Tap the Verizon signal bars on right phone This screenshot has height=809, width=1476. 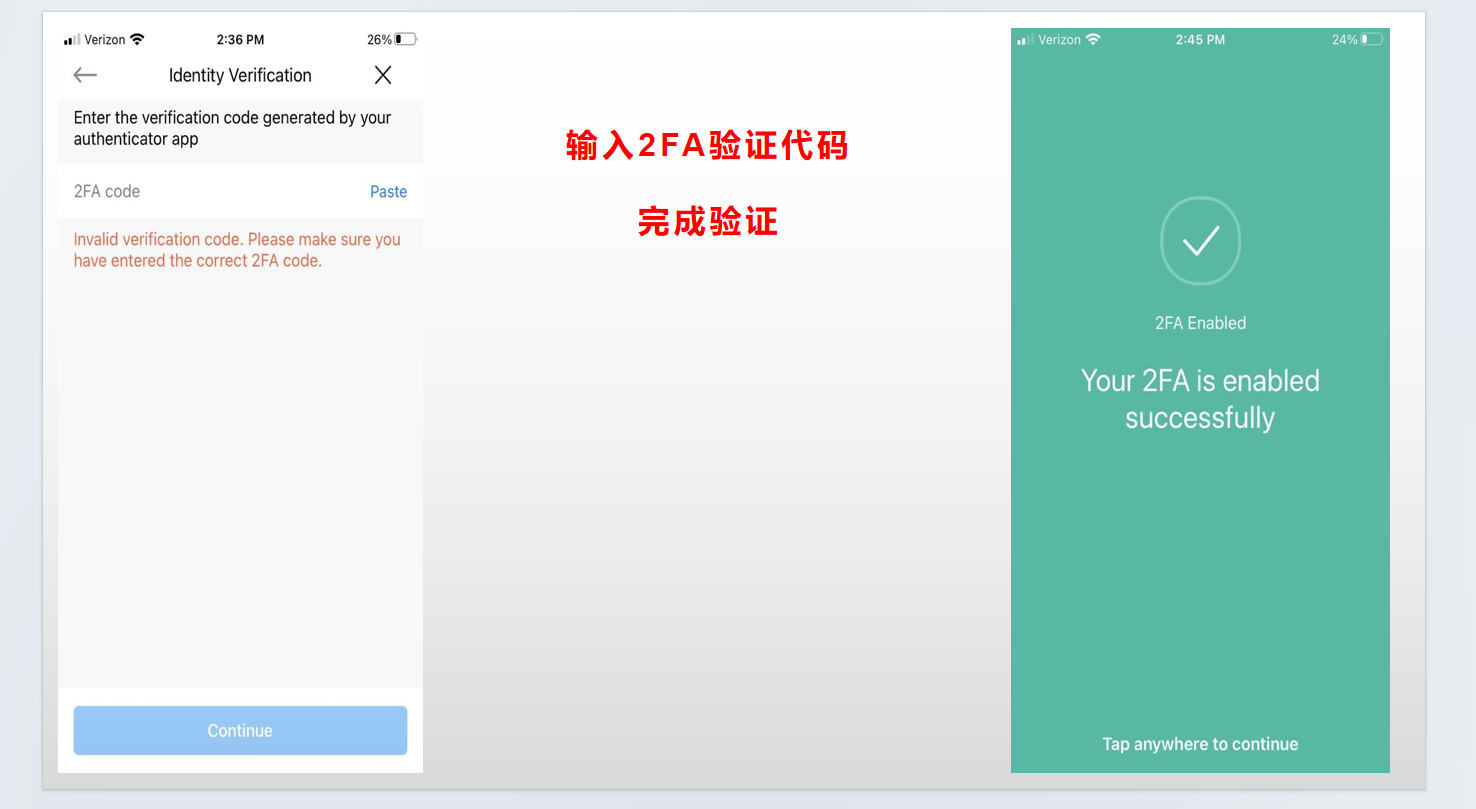1025,39
